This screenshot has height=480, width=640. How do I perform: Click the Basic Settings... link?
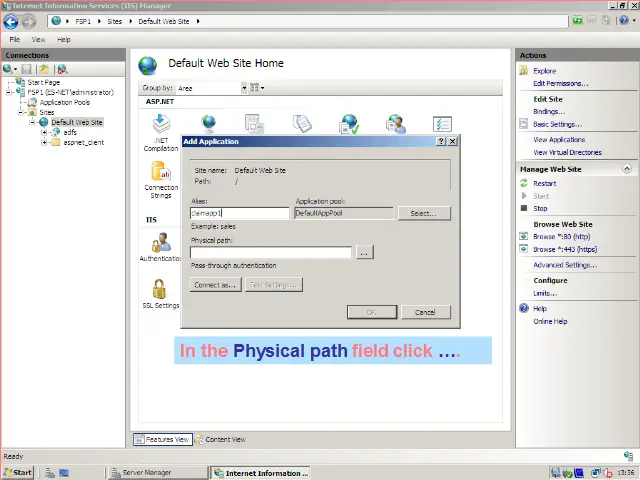[x=558, y=124]
